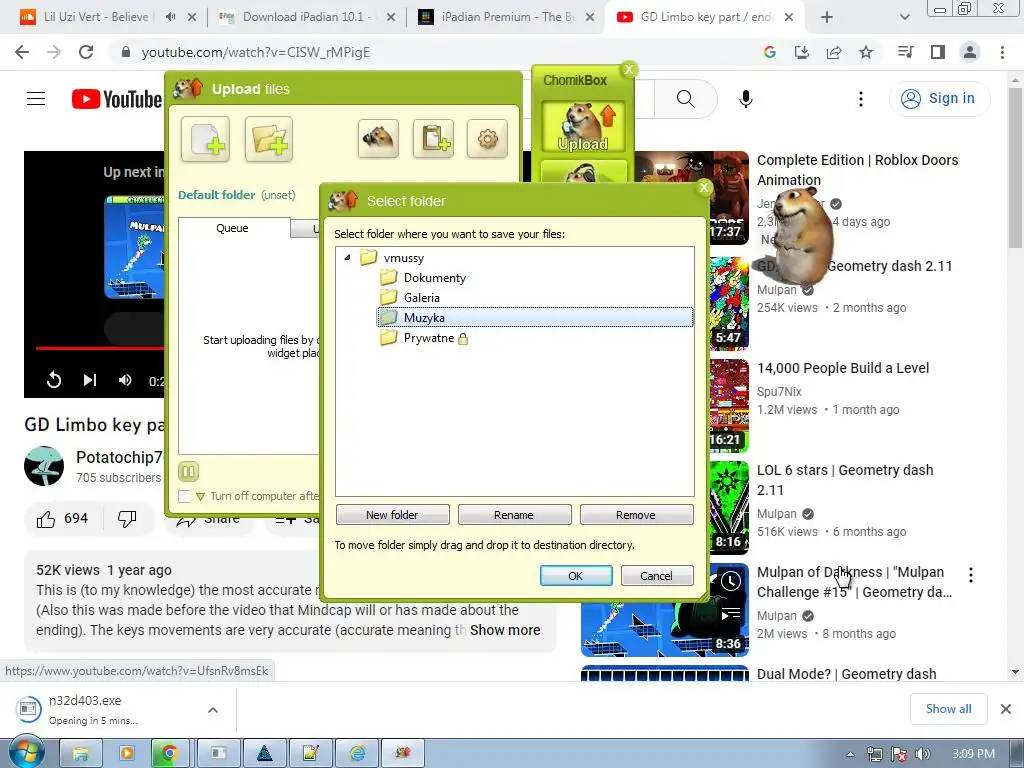Click the paste clipboard icon in Upload files

[433, 138]
